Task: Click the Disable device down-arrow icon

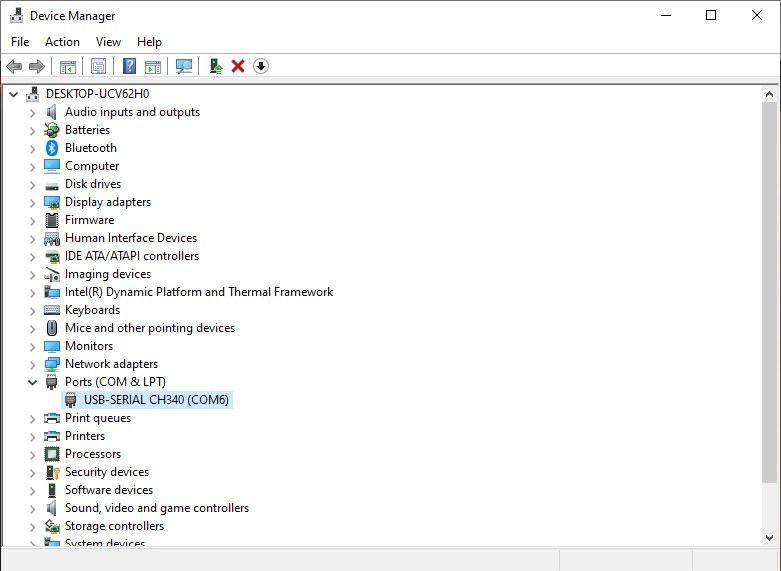Action: (x=261, y=66)
